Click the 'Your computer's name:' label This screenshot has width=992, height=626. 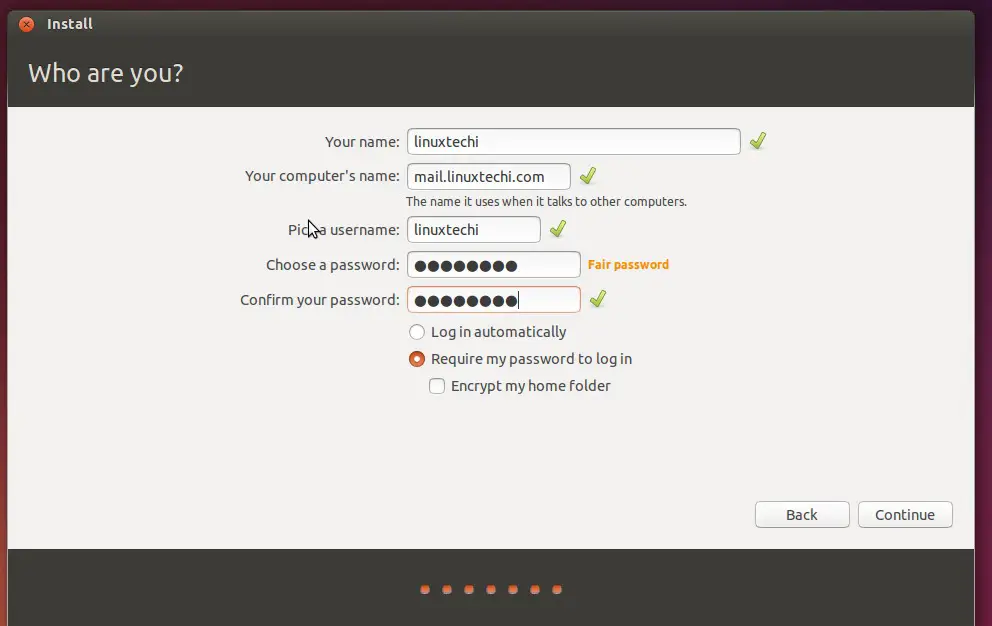click(322, 176)
